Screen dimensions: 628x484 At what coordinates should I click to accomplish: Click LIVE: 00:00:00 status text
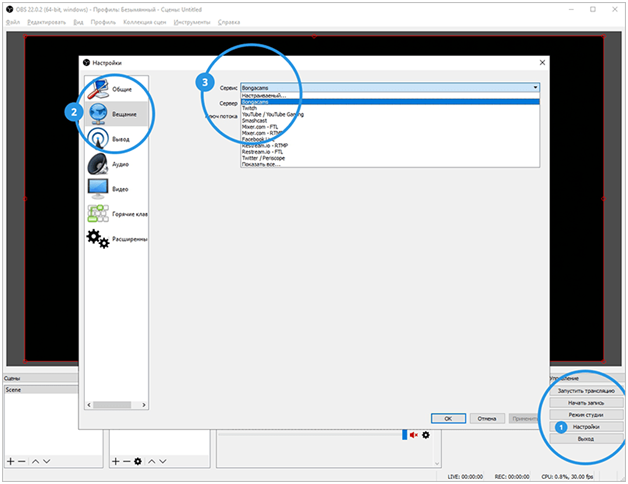pyautogui.click(x=465, y=476)
